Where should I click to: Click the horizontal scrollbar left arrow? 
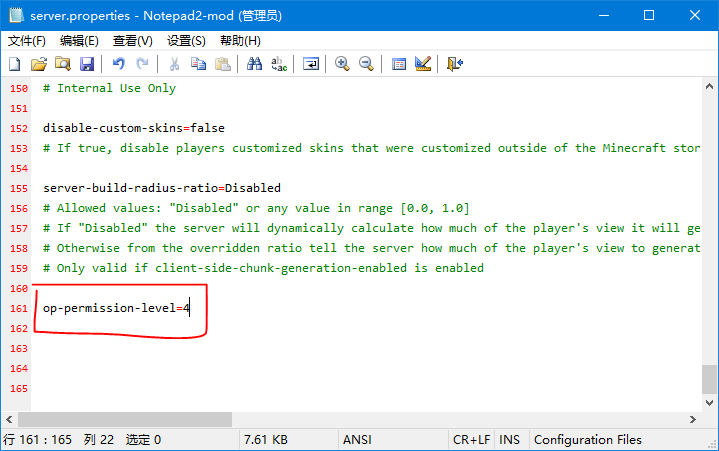9,419
